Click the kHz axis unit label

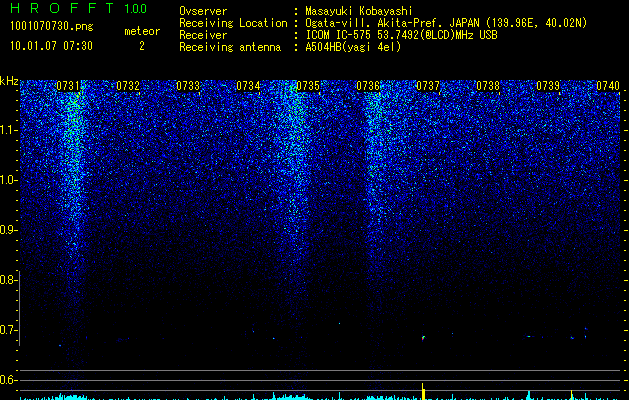[9, 81]
